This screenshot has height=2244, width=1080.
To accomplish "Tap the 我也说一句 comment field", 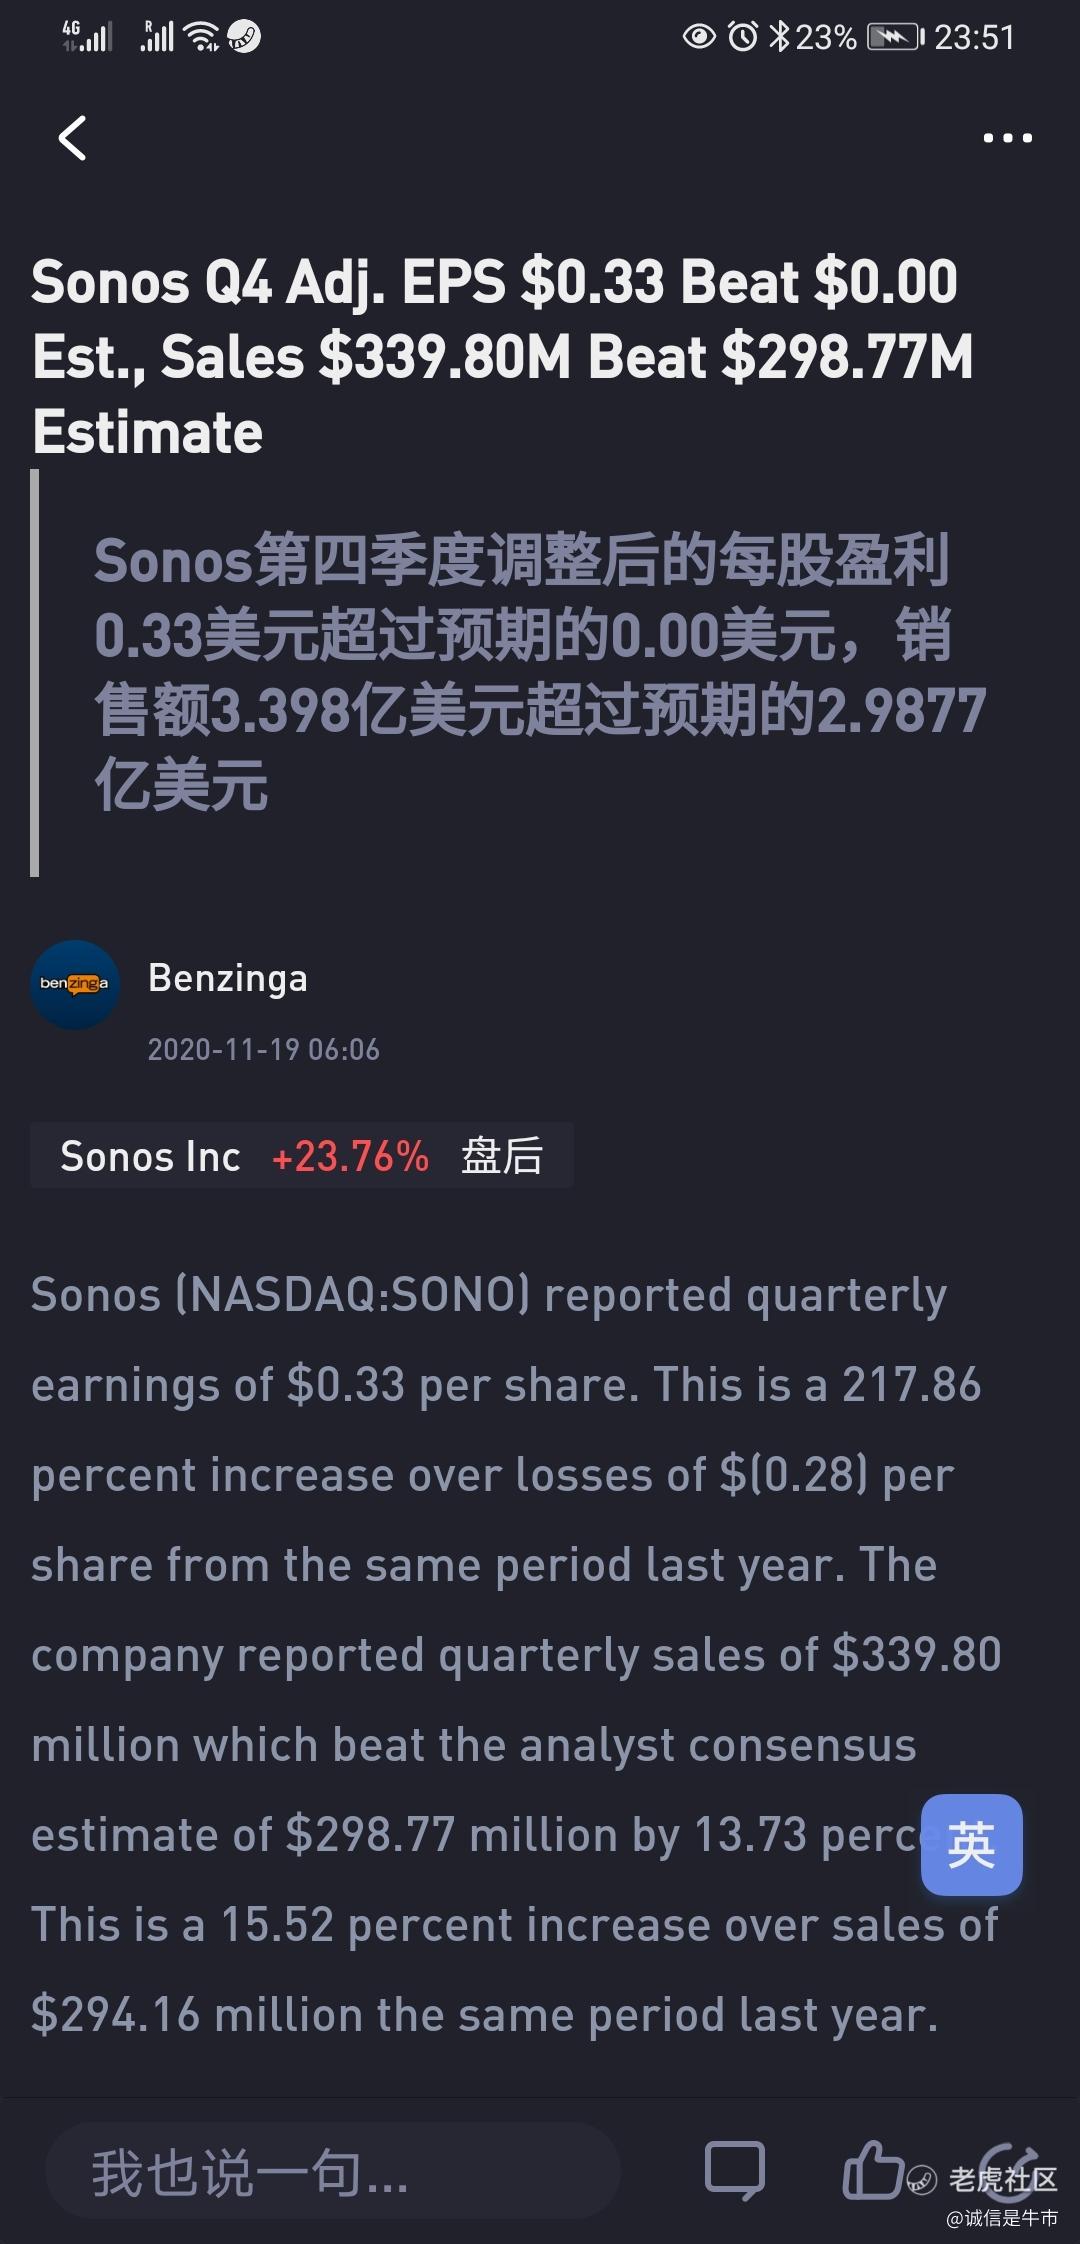I will pyautogui.click(x=332, y=2172).
